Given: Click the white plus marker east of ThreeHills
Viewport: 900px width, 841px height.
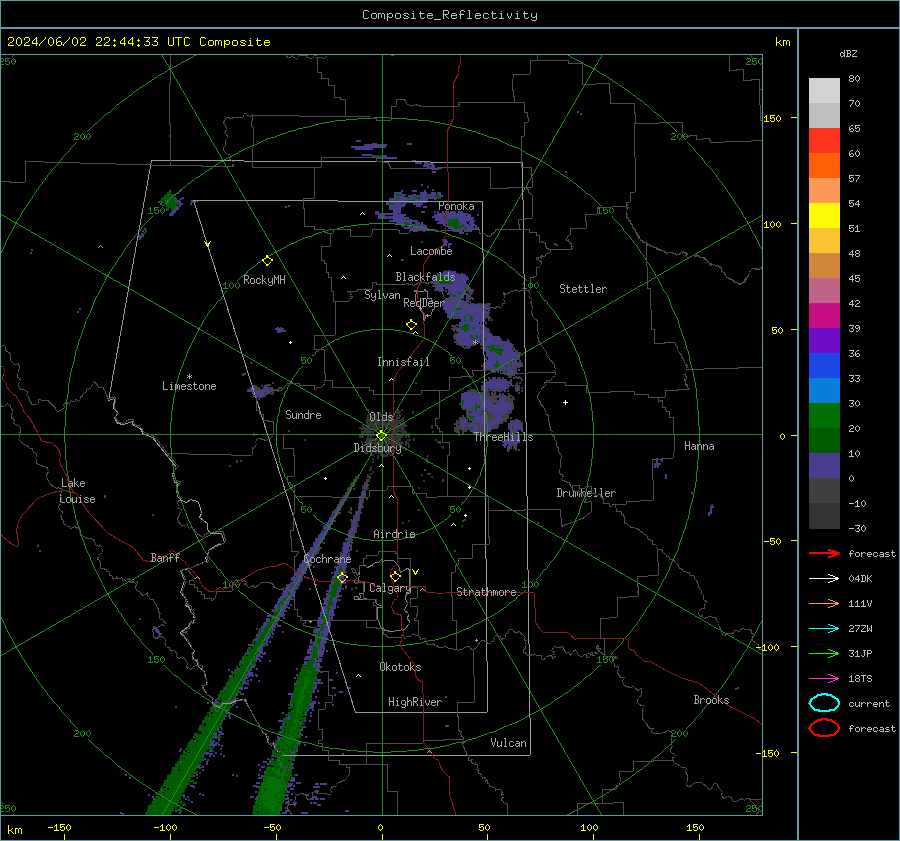Looking at the screenshot, I should (565, 402).
